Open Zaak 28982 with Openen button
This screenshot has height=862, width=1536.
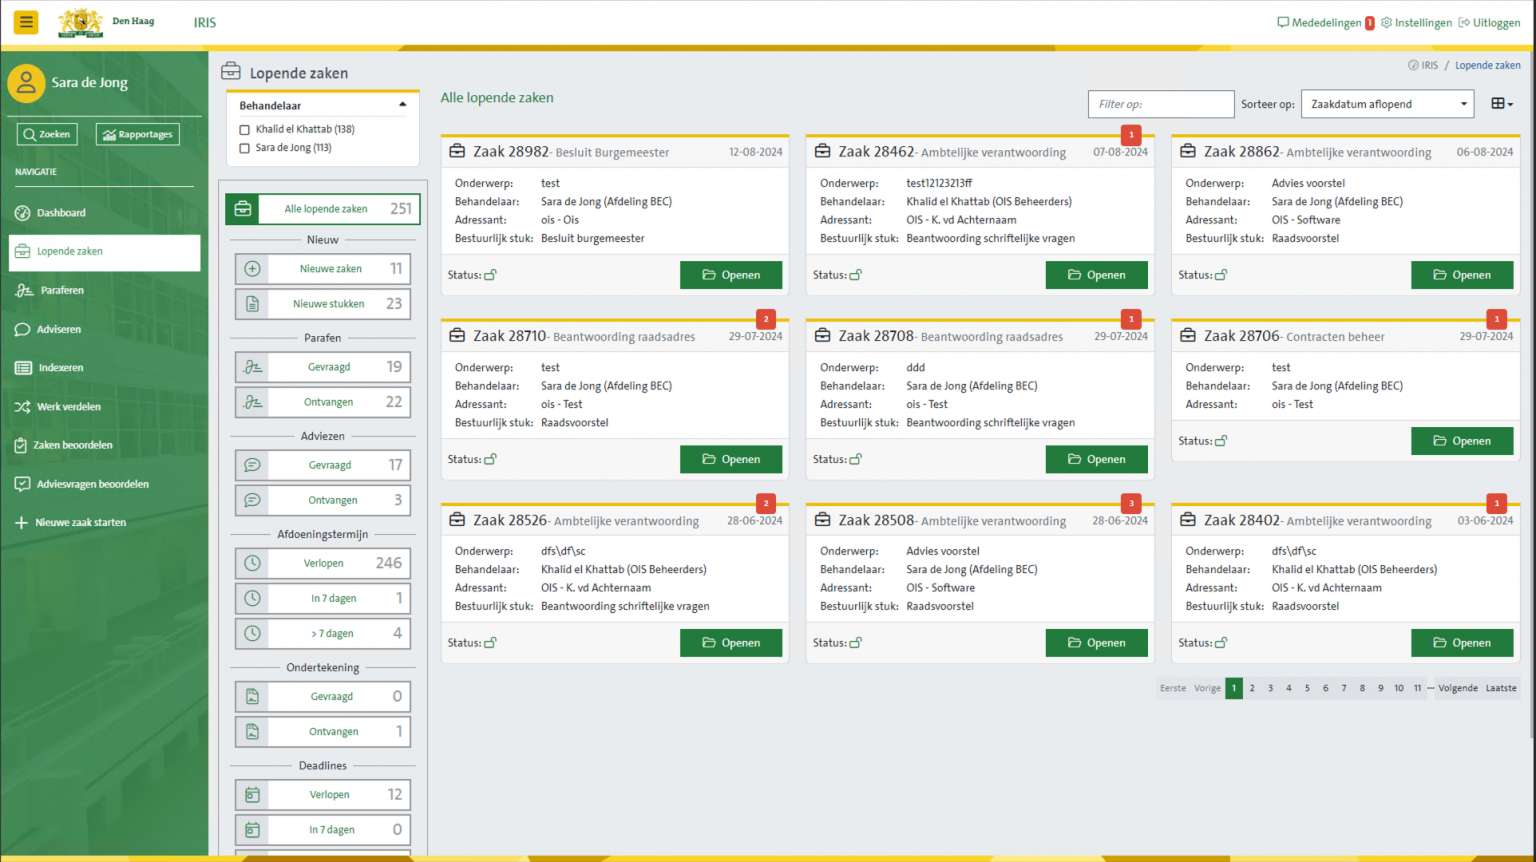731,275
